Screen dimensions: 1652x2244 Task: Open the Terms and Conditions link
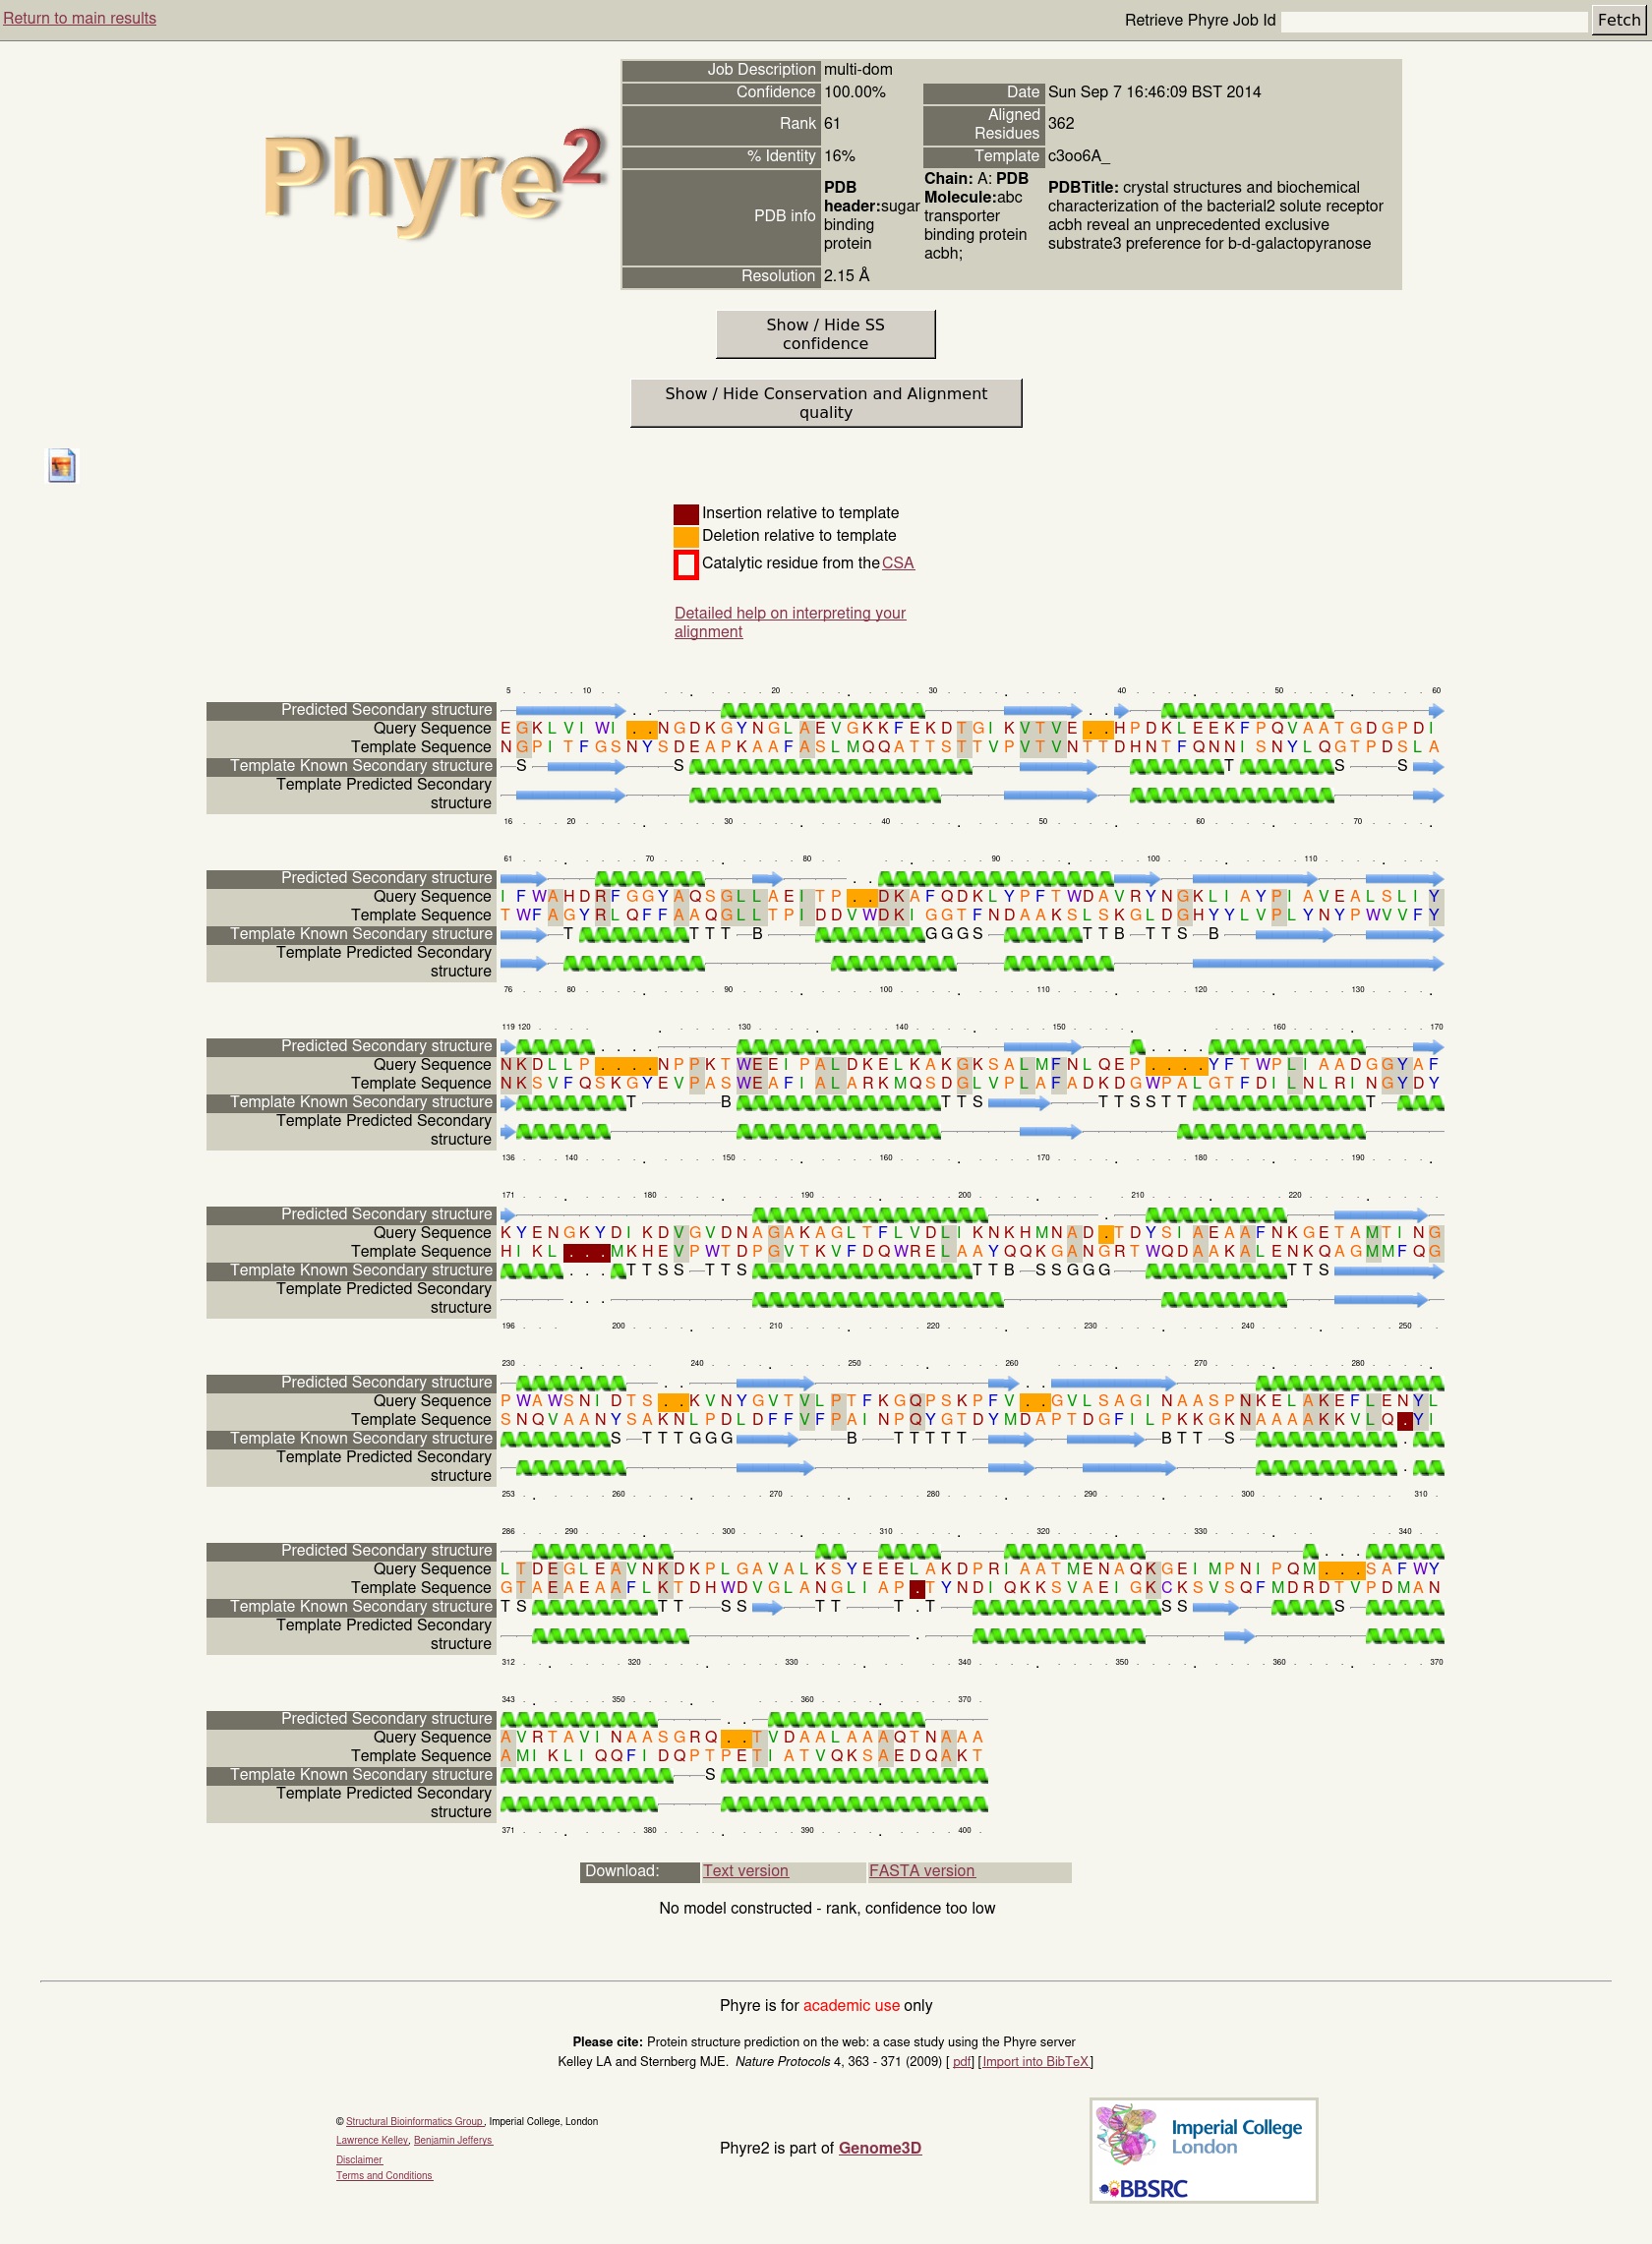[384, 2176]
